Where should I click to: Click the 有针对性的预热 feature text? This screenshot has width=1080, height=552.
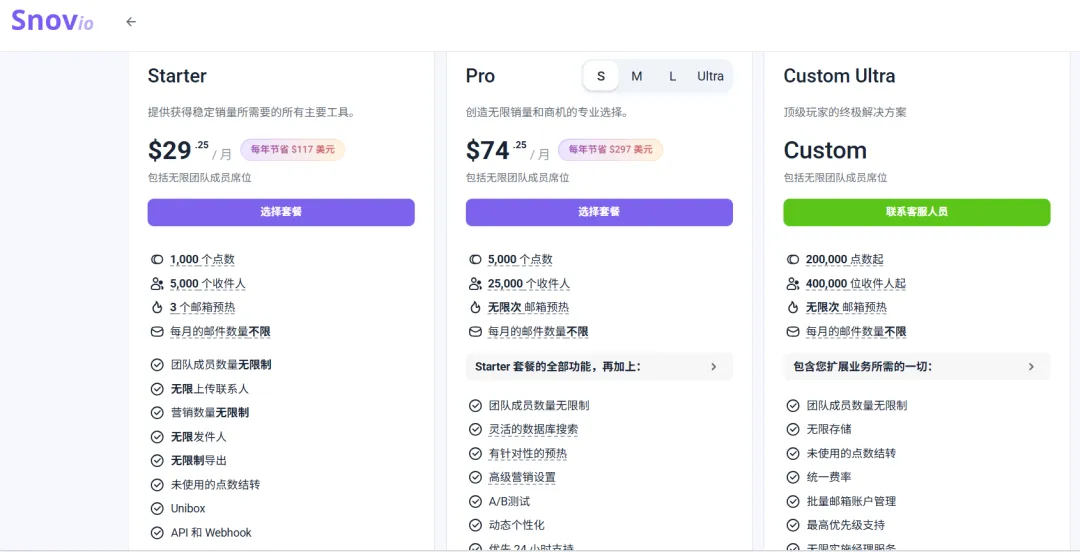point(528,453)
